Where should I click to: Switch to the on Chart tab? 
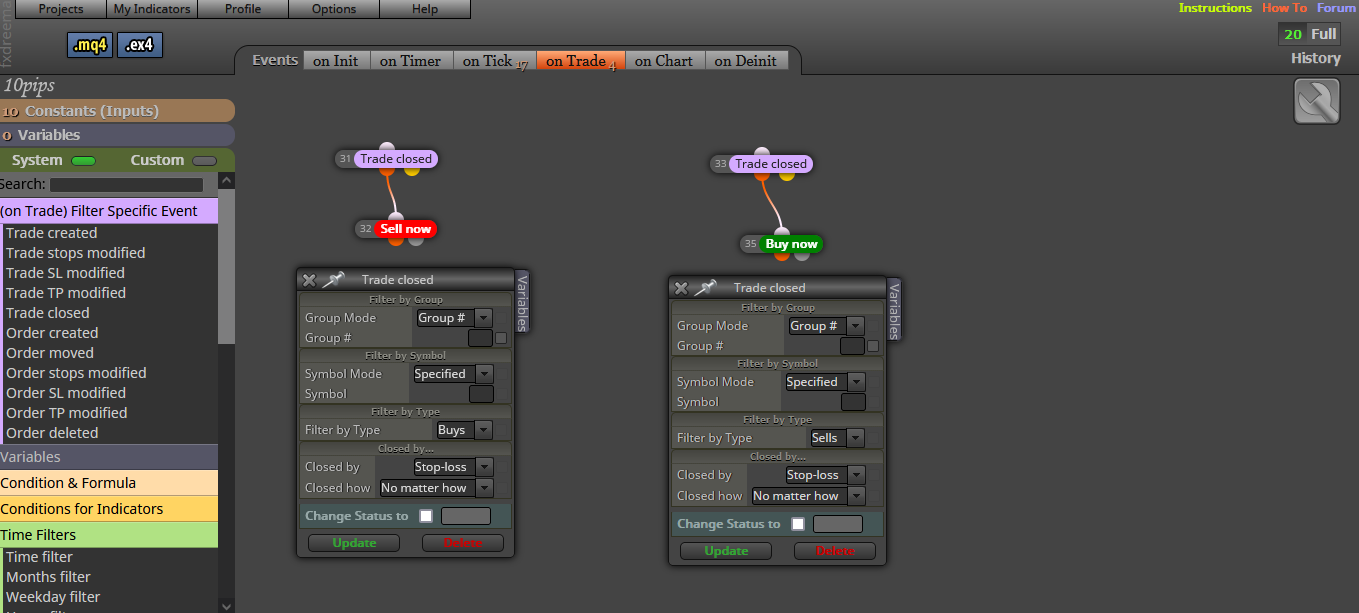(664, 61)
